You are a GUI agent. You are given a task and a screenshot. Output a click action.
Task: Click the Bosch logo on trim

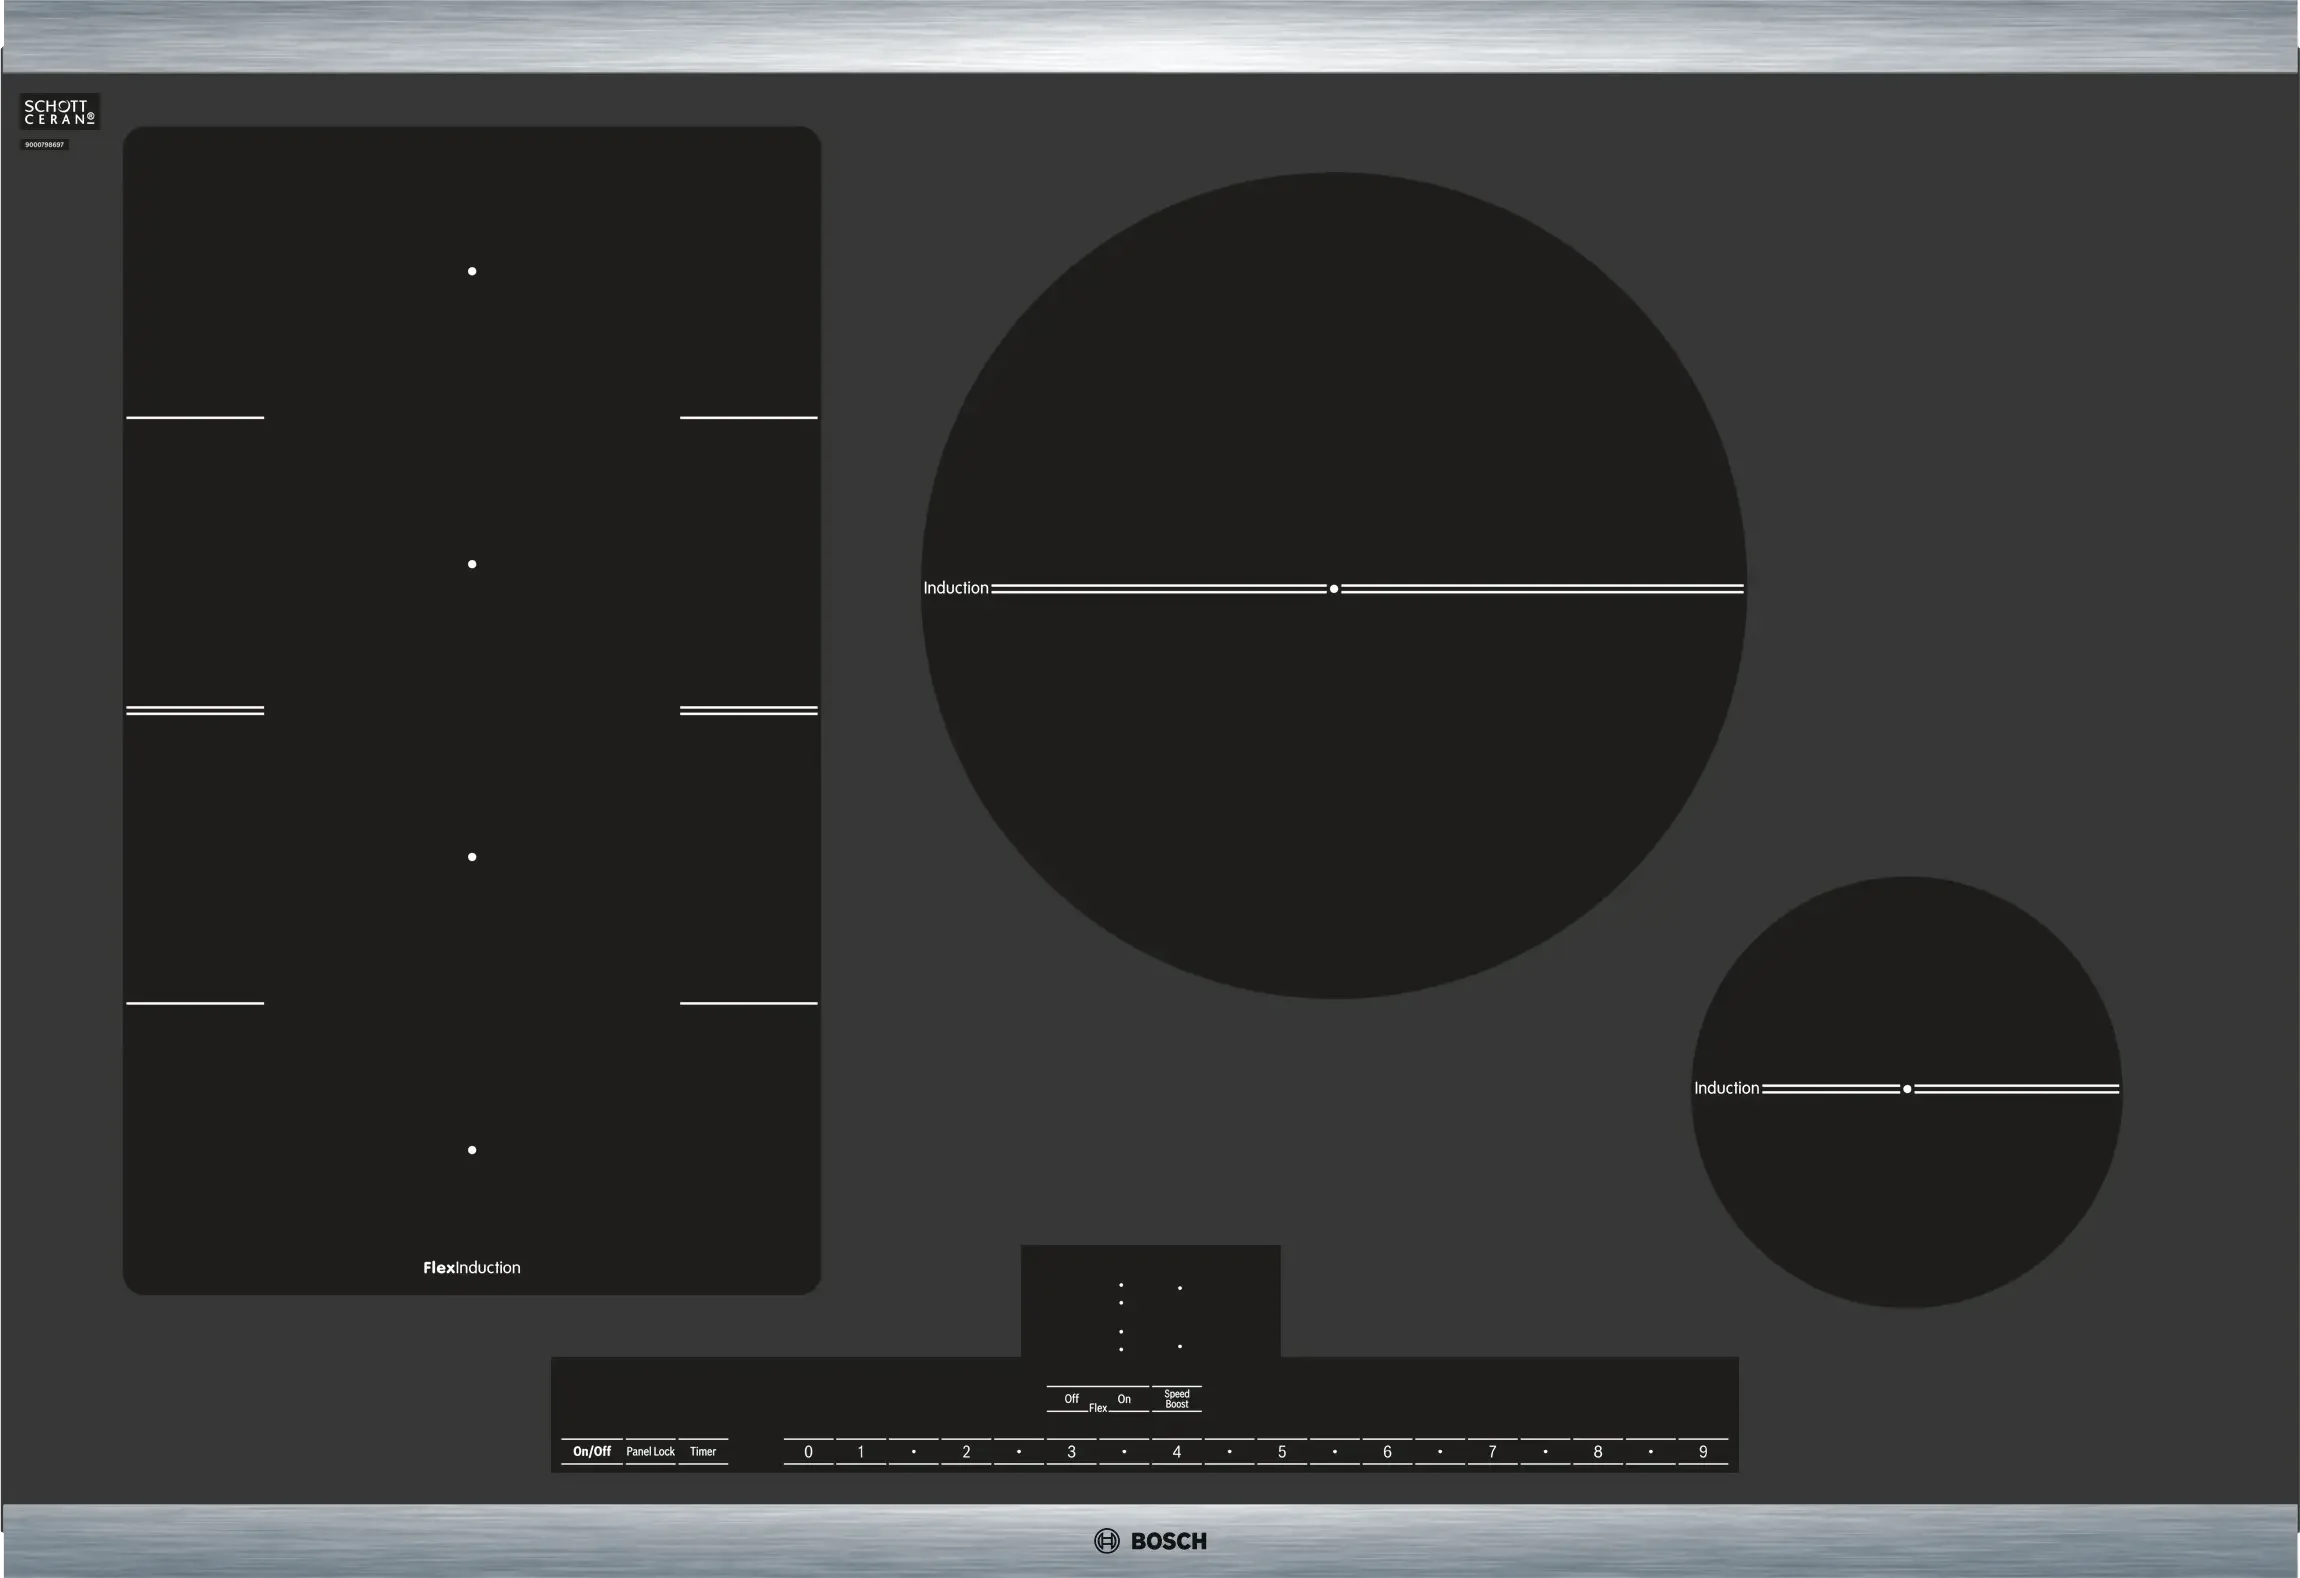(1150, 1541)
